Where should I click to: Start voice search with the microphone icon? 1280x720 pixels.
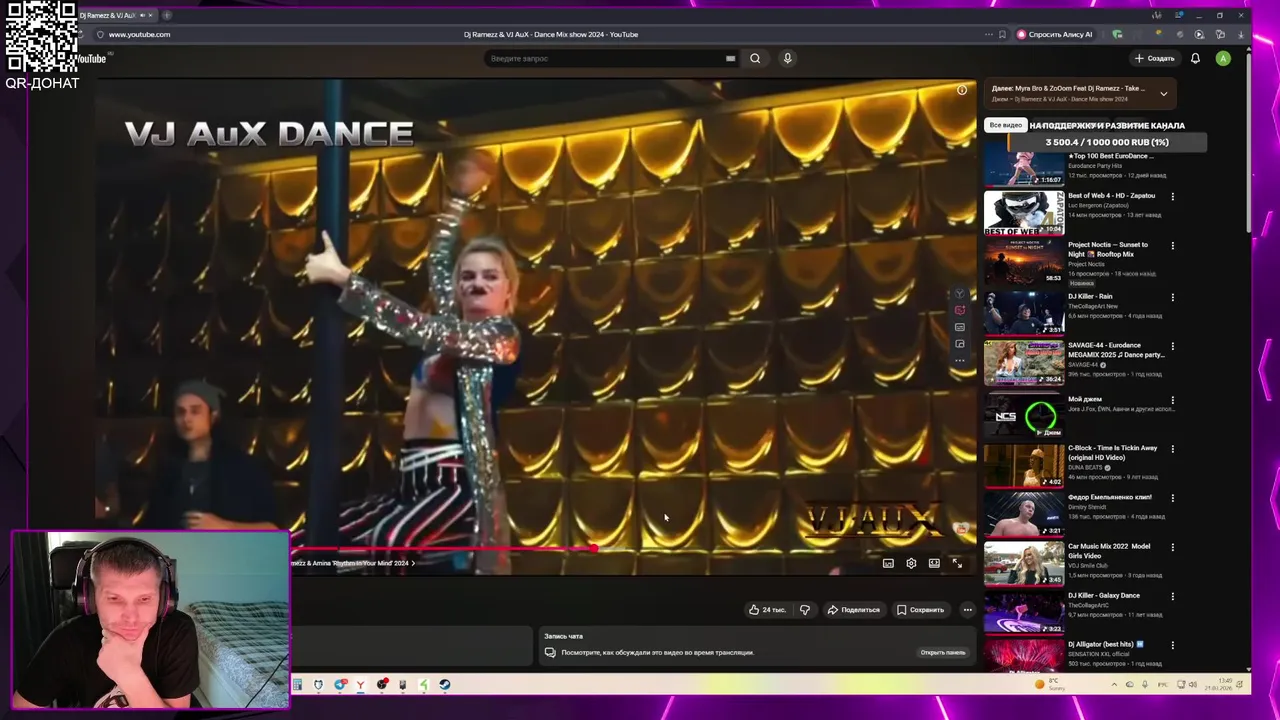point(787,58)
